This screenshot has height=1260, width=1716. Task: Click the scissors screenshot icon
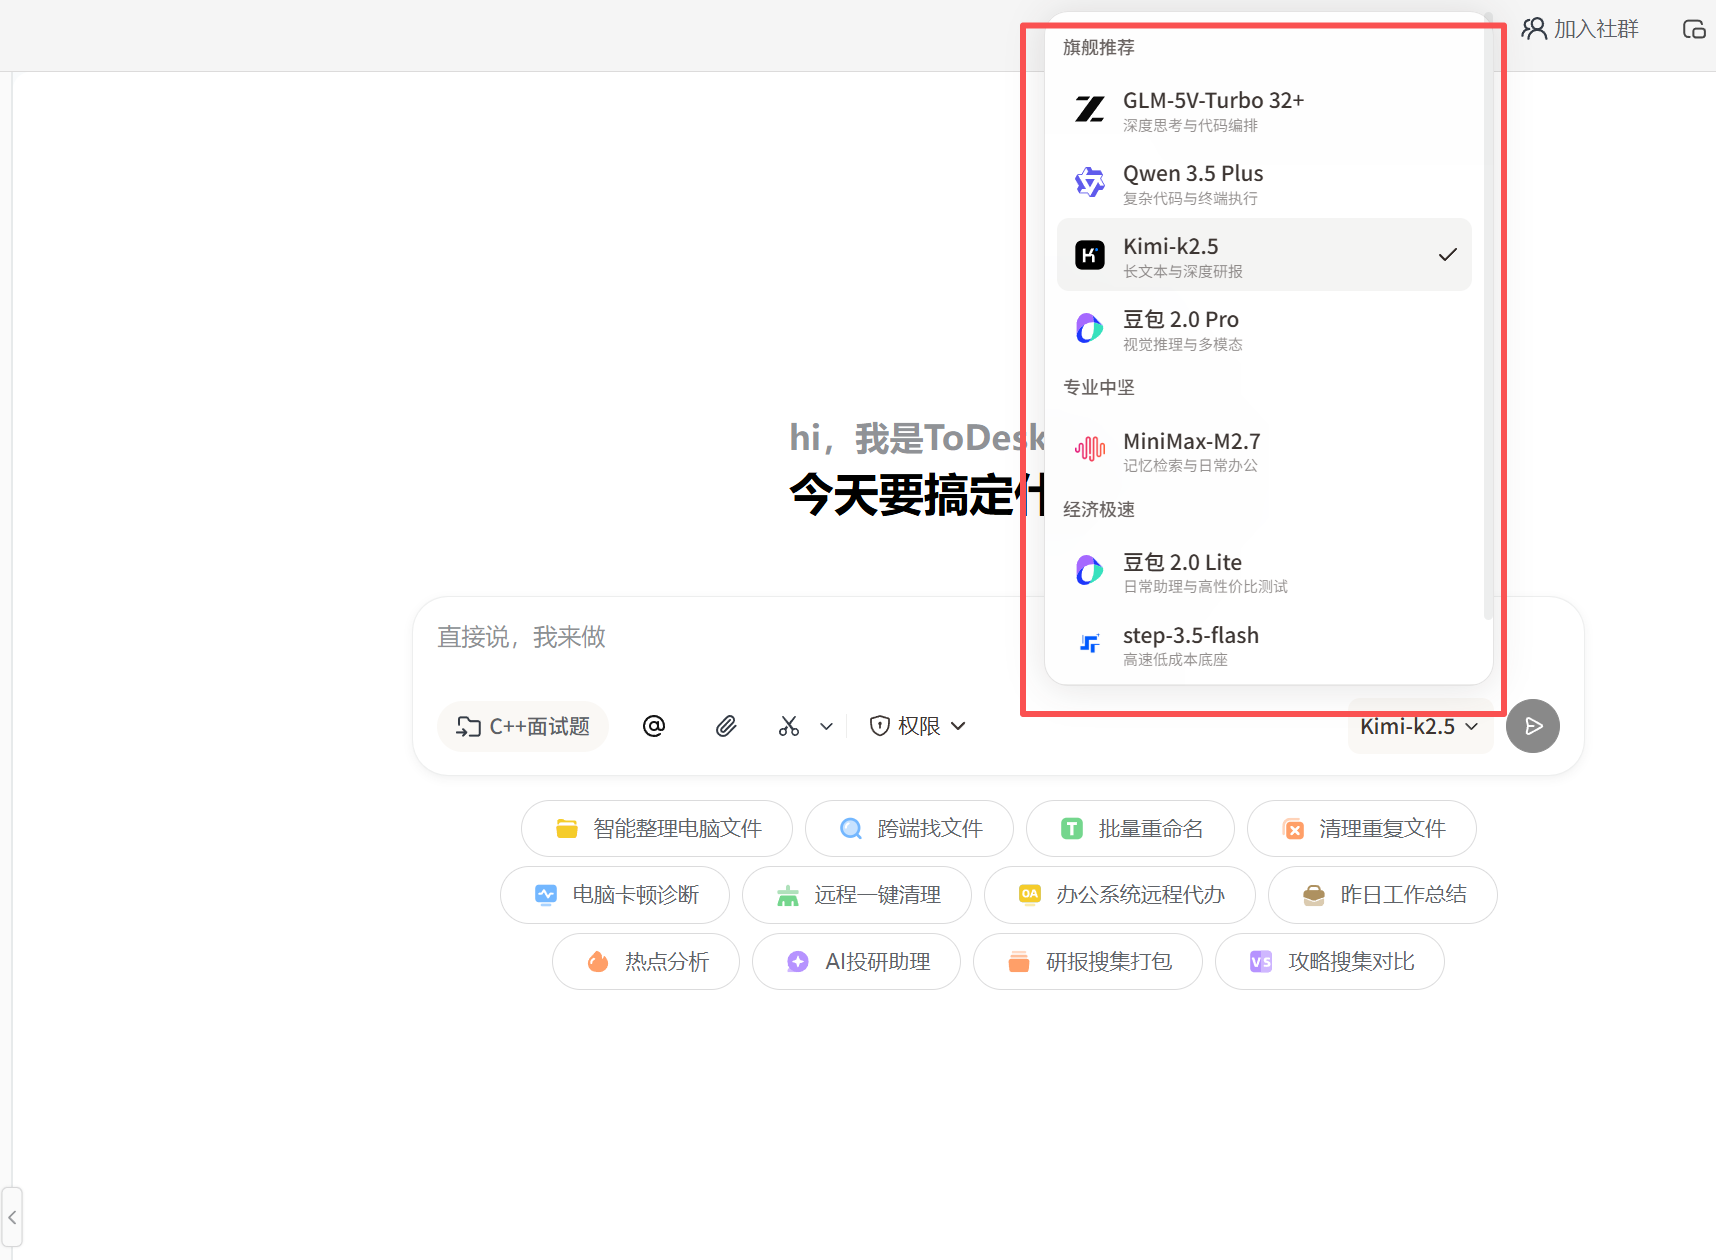point(789,726)
